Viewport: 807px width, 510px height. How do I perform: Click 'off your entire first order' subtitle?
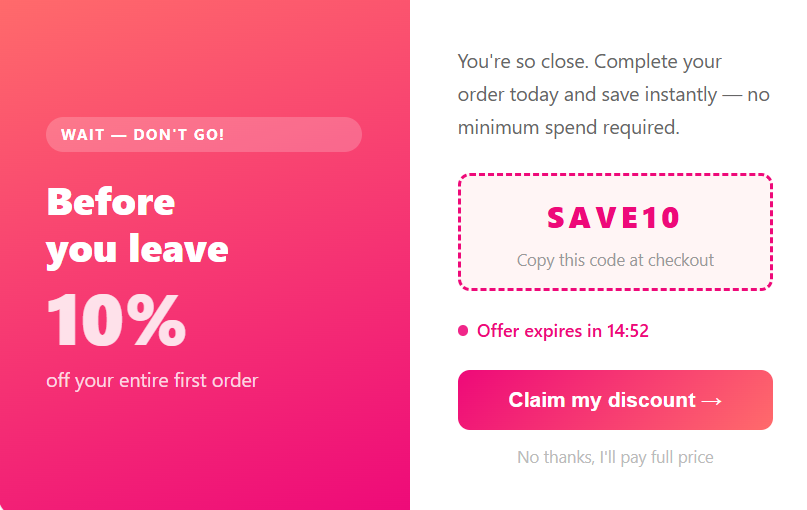click(152, 381)
